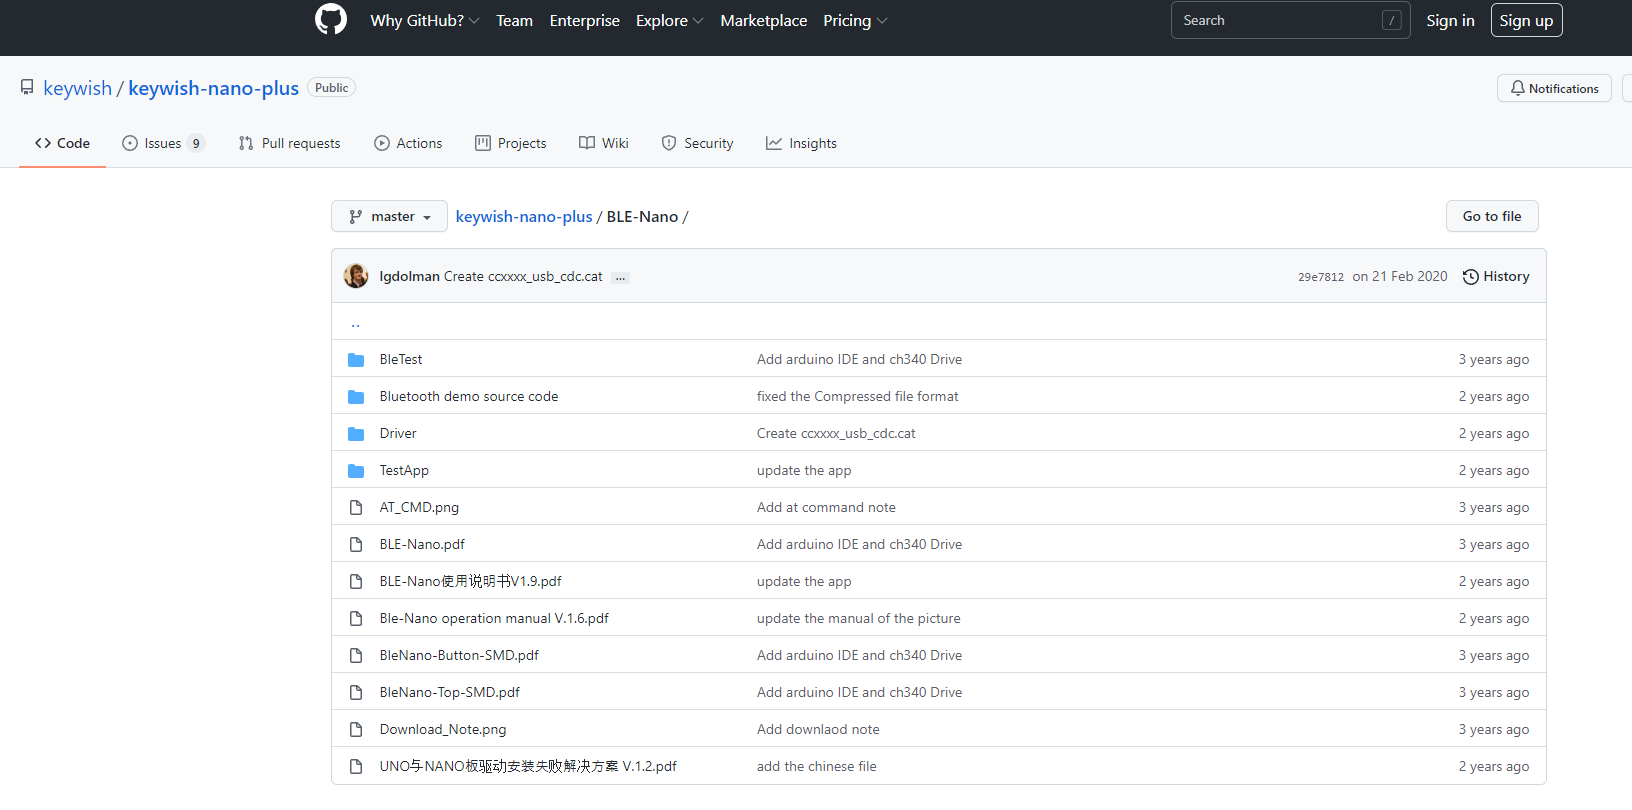This screenshot has width=1632, height=810.
Task: Switch to the Projects tab
Action: coord(510,143)
